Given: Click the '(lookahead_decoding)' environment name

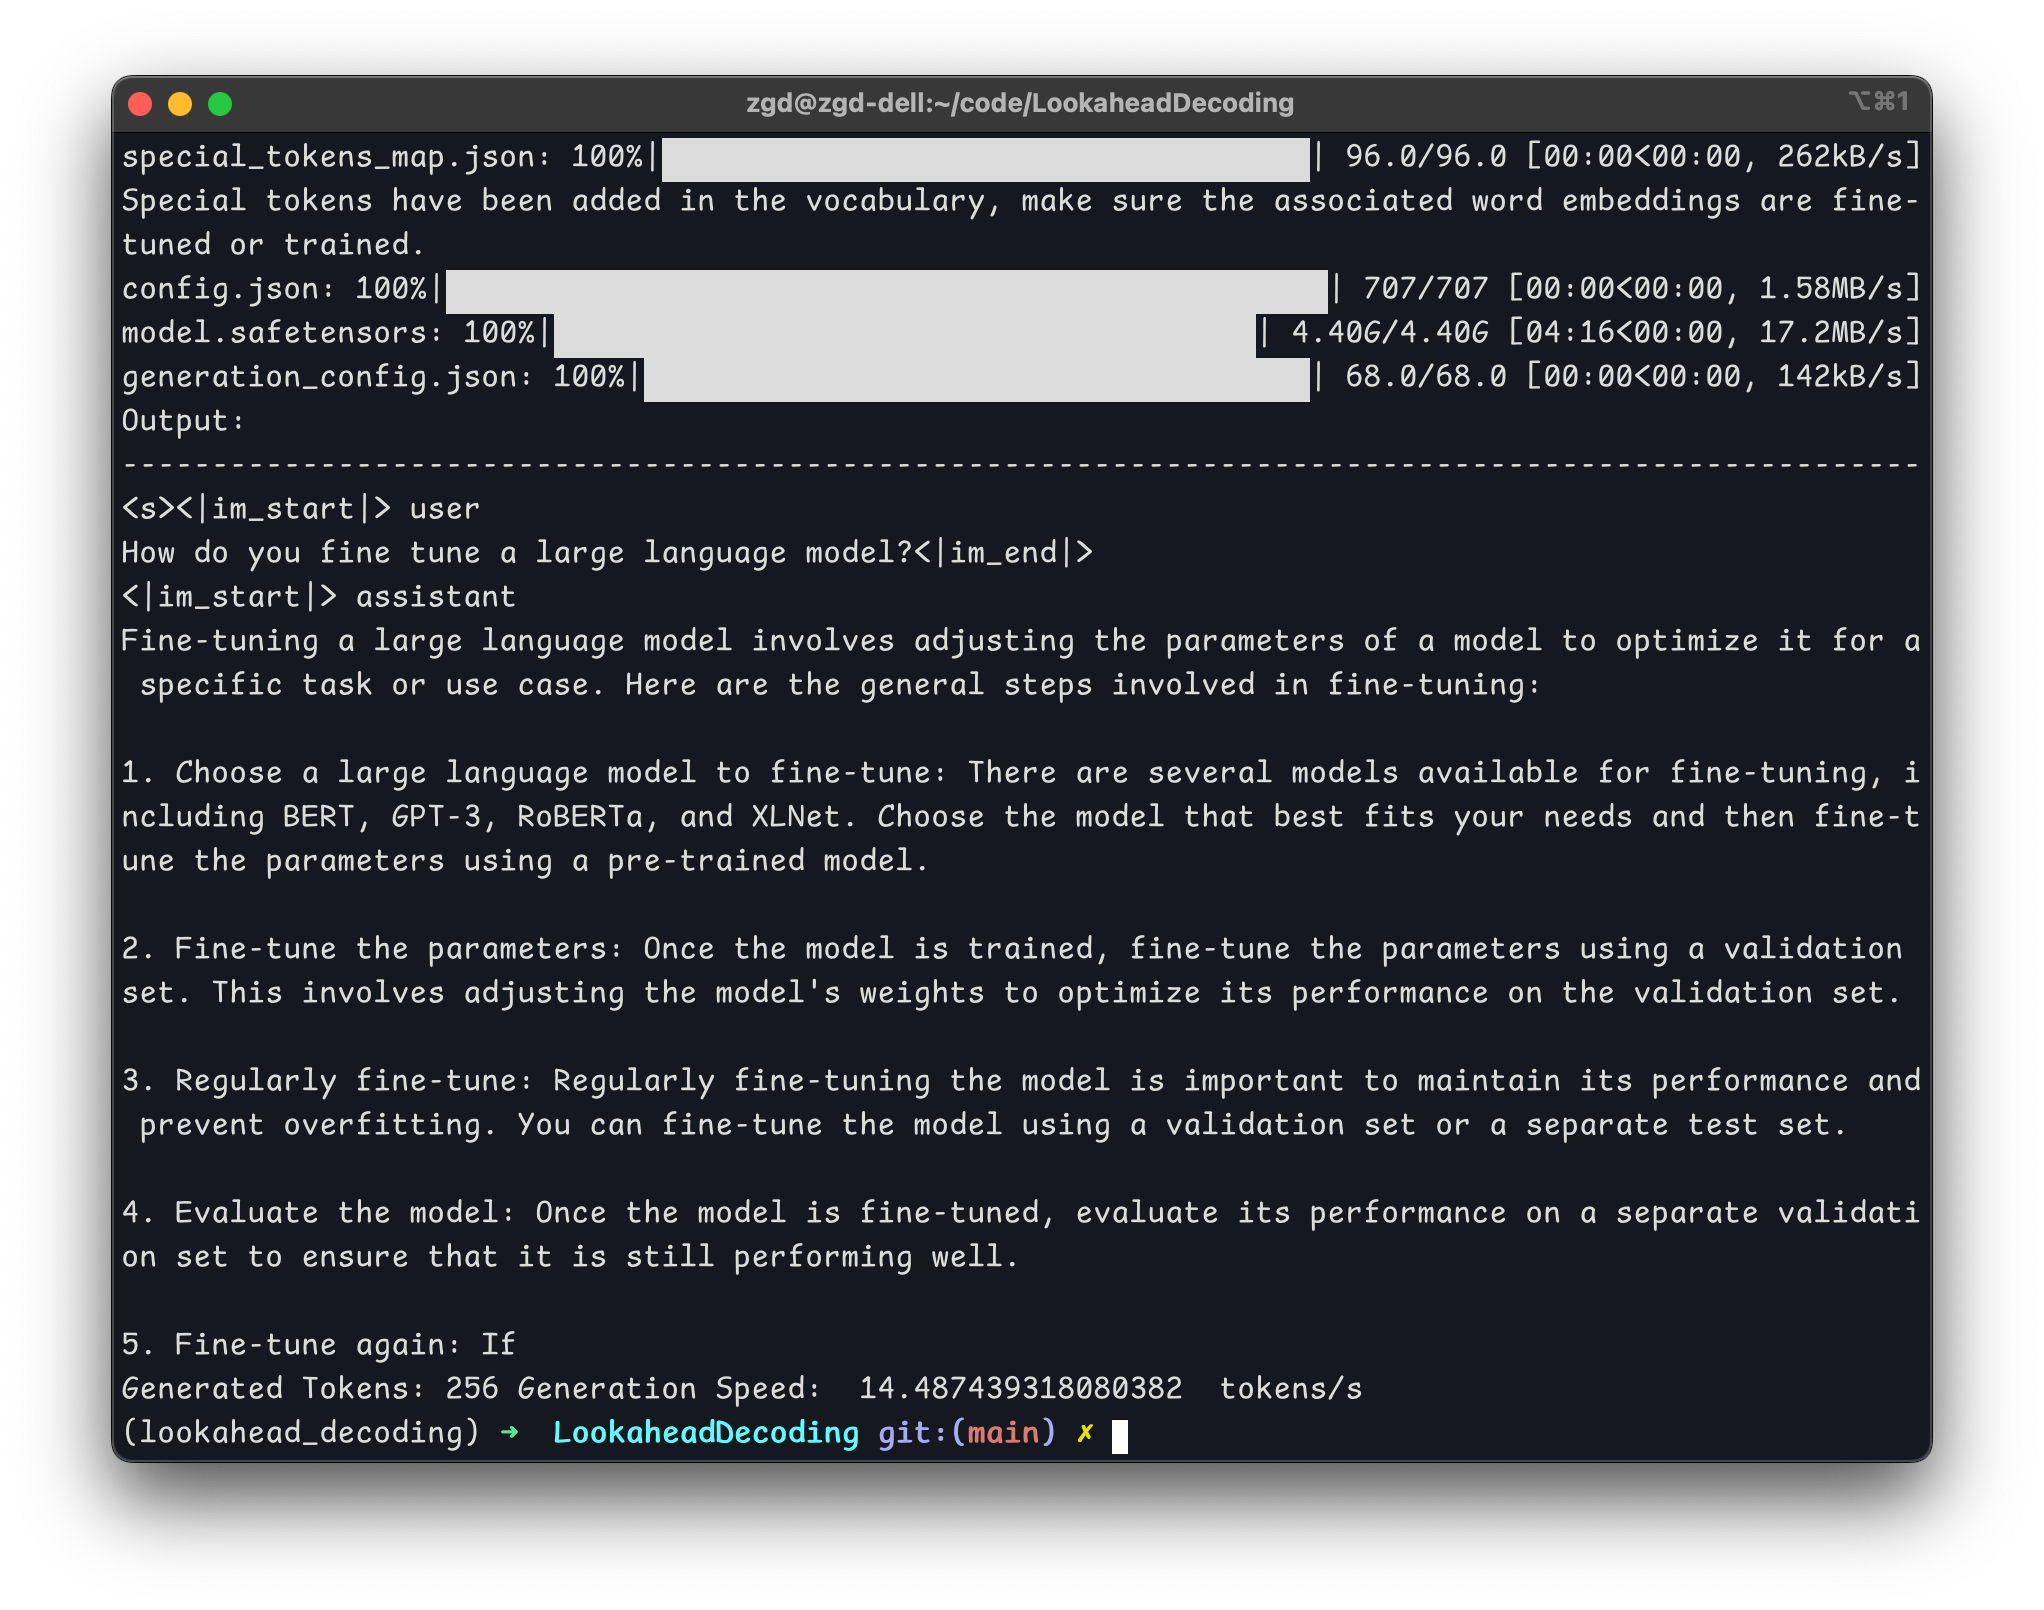Looking at the screenshot, I should click(300, 1433).
